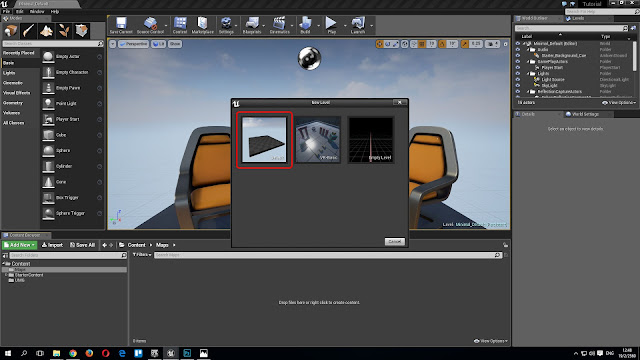
Task: Choose Default level template thumbnail
Action: tap(264, 140)
